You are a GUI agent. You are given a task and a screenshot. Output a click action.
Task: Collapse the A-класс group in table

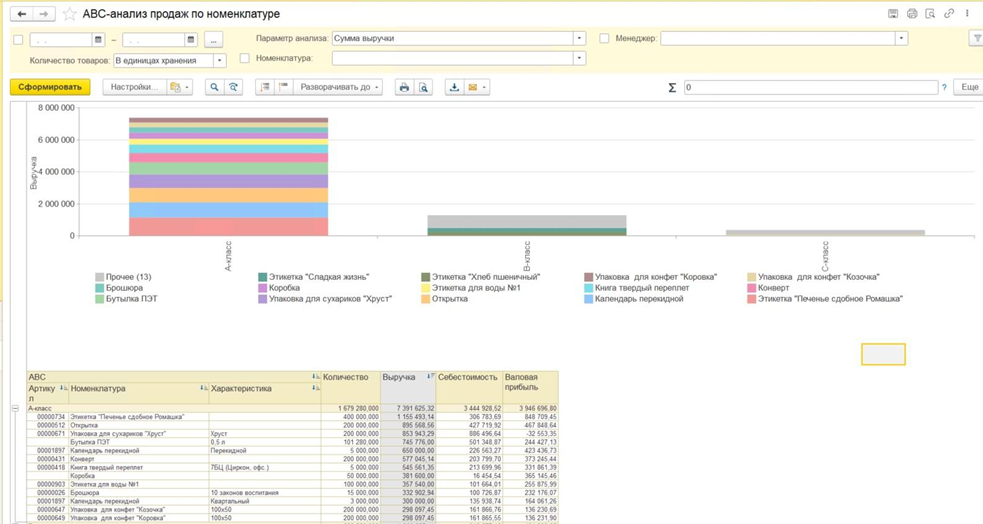[x=15, y=409]
